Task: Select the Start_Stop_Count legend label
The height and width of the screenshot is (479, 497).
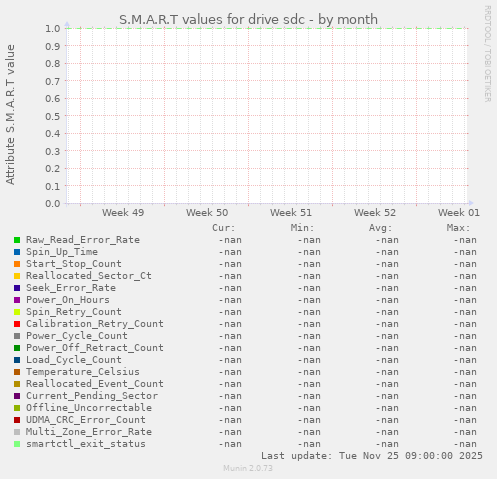Action: [74, 264]
